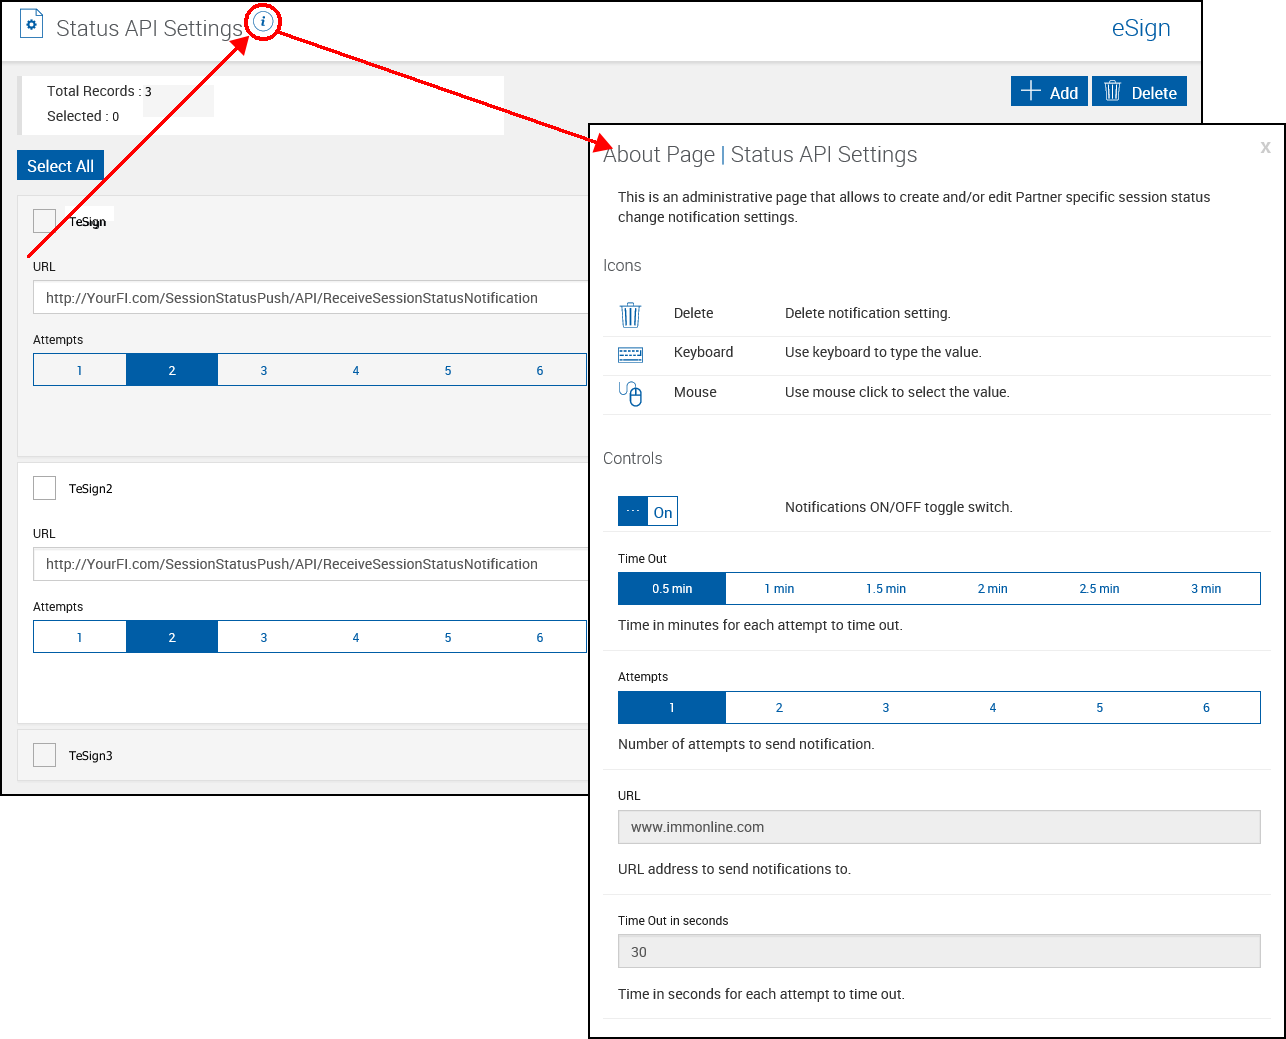Click the Mouse icon in the Icons legend
Image resolution: width=1286 pixels, height=1039 pixels.
pos(630,393)
